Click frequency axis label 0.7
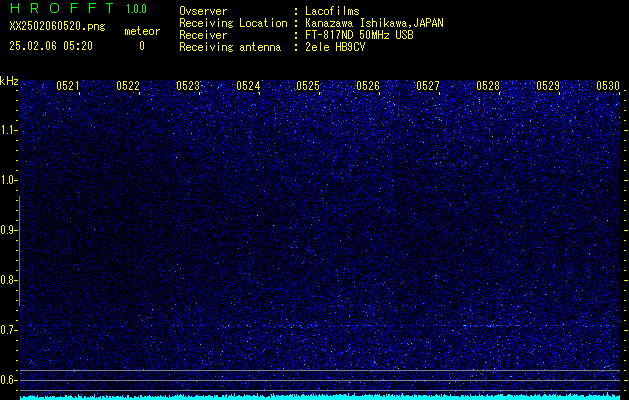Screen dimensions: 629x400 pyautogui.click(x=8, y=330)
